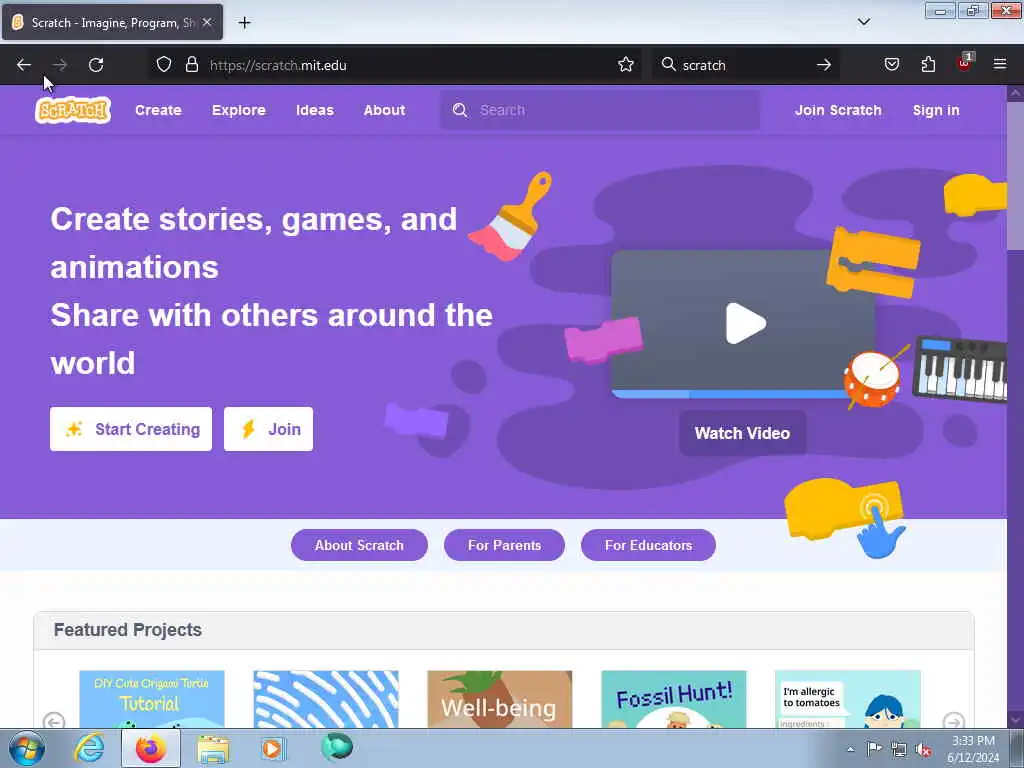Viewport: 1024px width, 768px height.
Task: Open a new tab with the plus button
Action: tap(244, 23)
